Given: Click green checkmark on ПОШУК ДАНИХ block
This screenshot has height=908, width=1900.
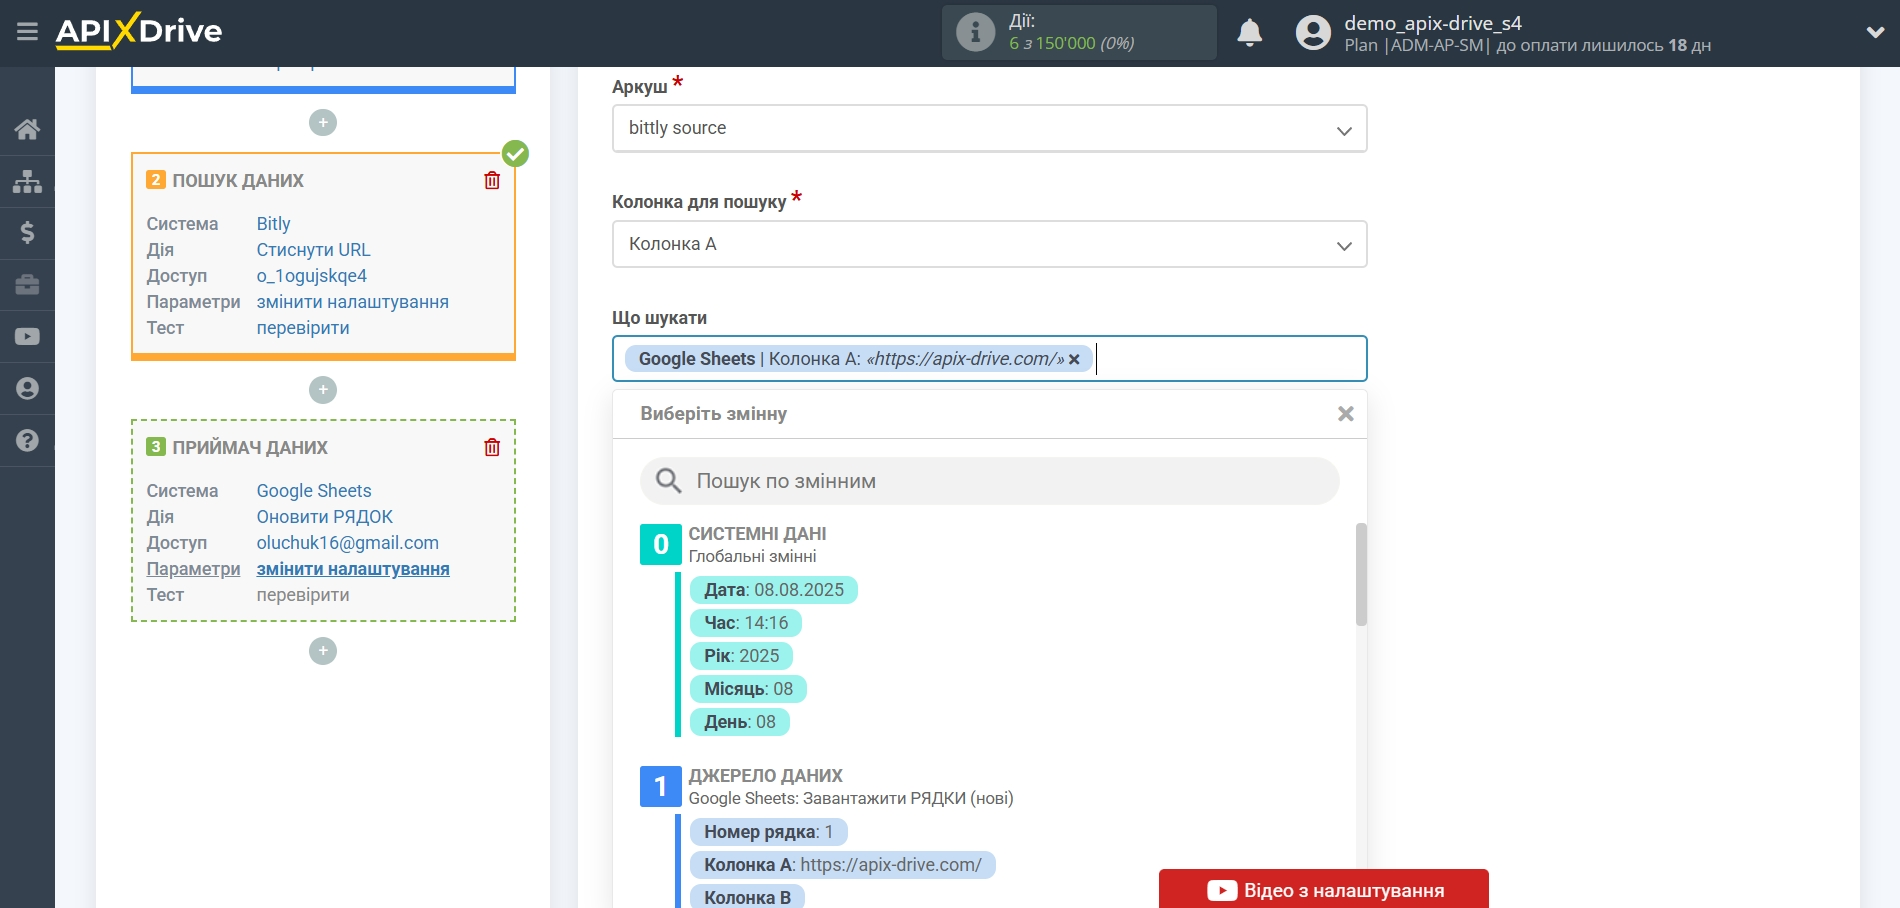Looking at the screenshot, I should (x=515, y=153).
